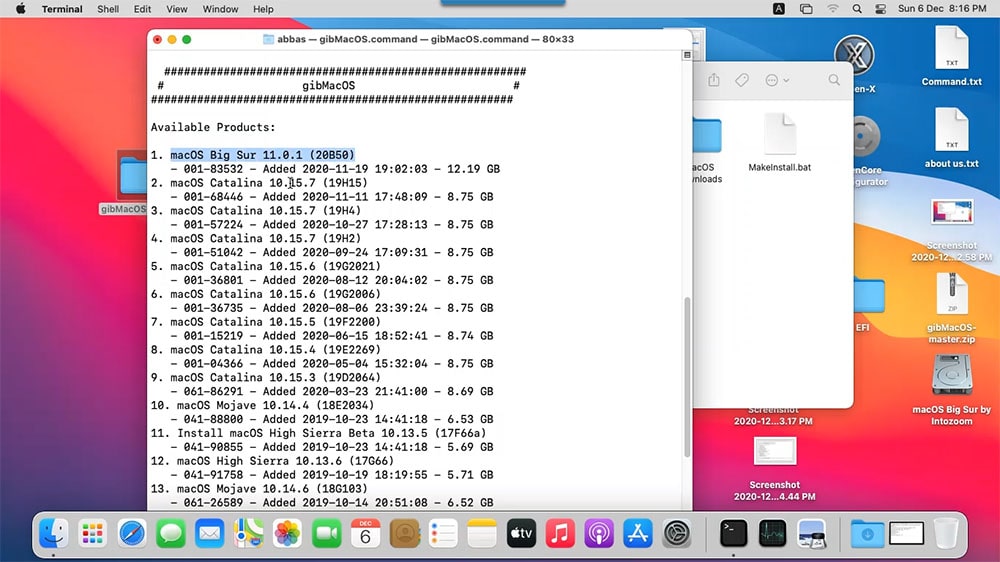Screen dimensions: 1000x562
Task: Select MakeInstall.bat in the Finder window
Action: 779,143
